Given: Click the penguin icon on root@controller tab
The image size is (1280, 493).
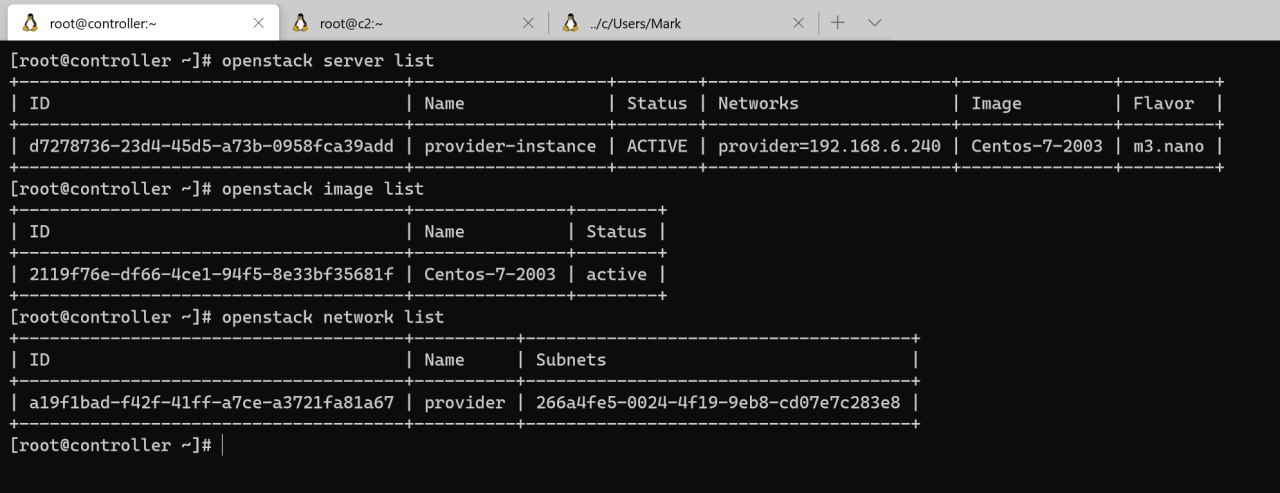Looking at the screenshot, I should tap(30, 22).
